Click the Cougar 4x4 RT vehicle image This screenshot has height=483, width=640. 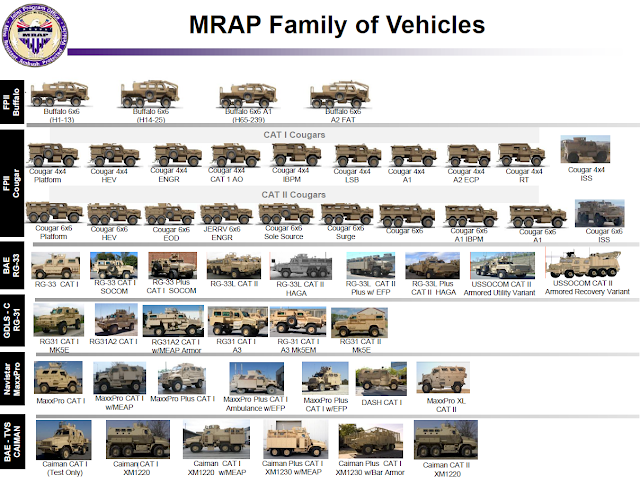tap(522, 155)
